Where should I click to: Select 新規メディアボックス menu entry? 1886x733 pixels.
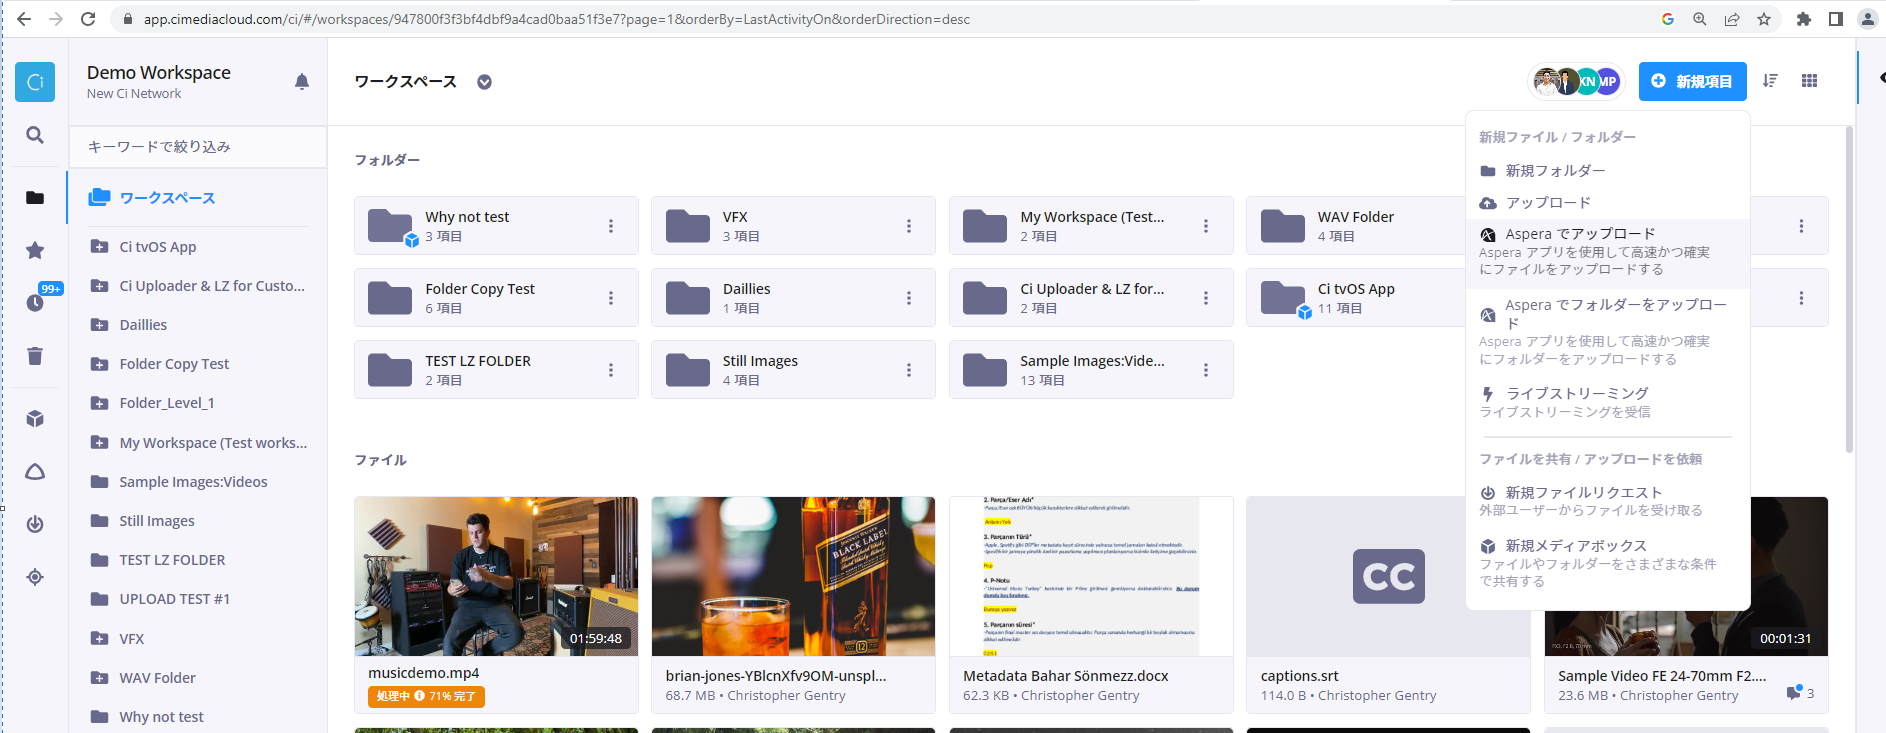pos(1608,563)
